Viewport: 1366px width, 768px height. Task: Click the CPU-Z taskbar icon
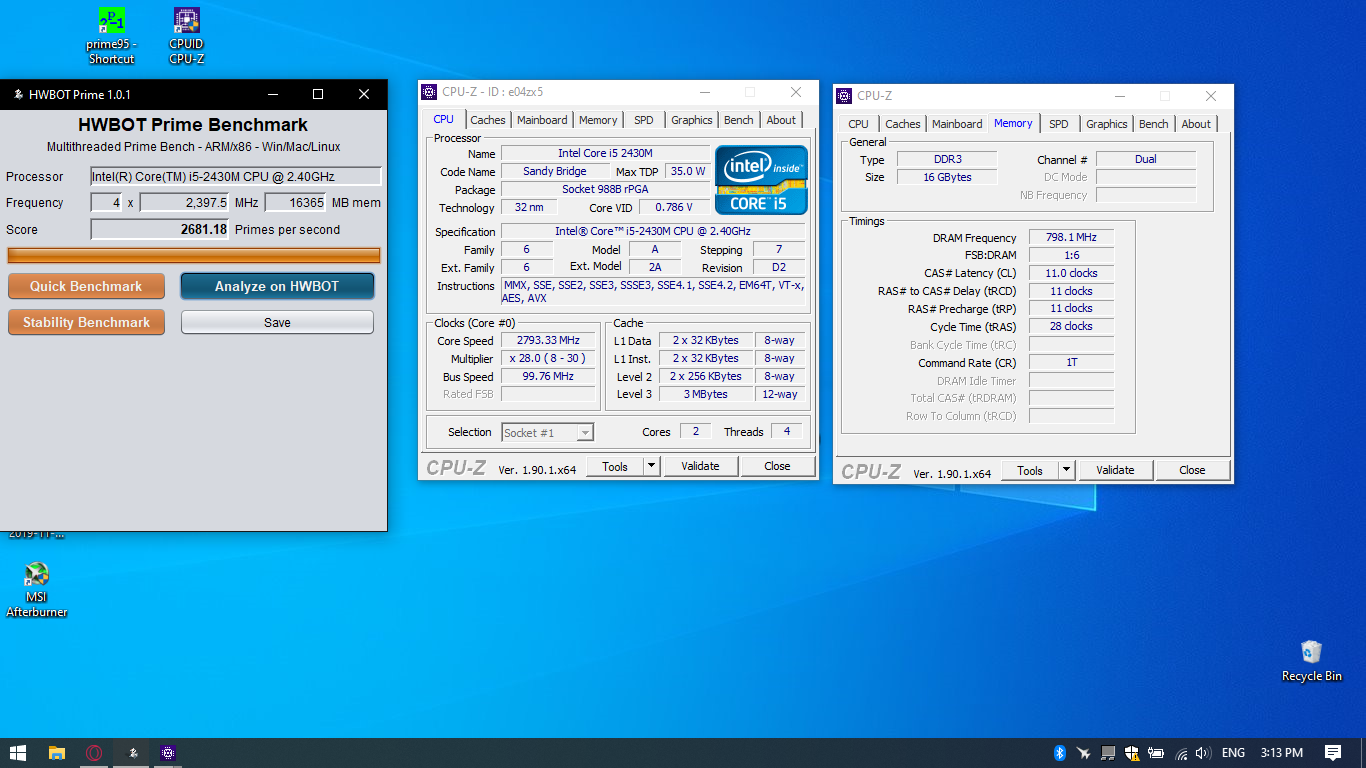point(168,753)
